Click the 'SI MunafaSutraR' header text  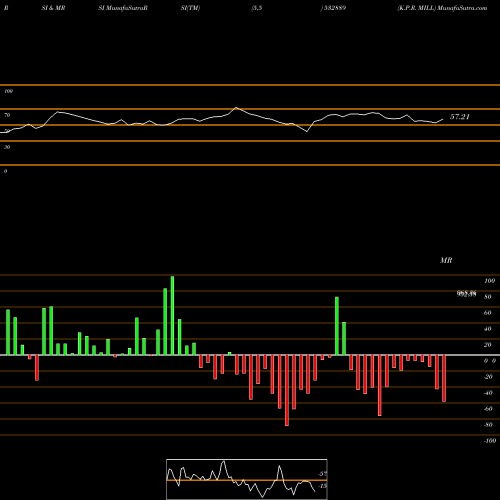[123, 8]
